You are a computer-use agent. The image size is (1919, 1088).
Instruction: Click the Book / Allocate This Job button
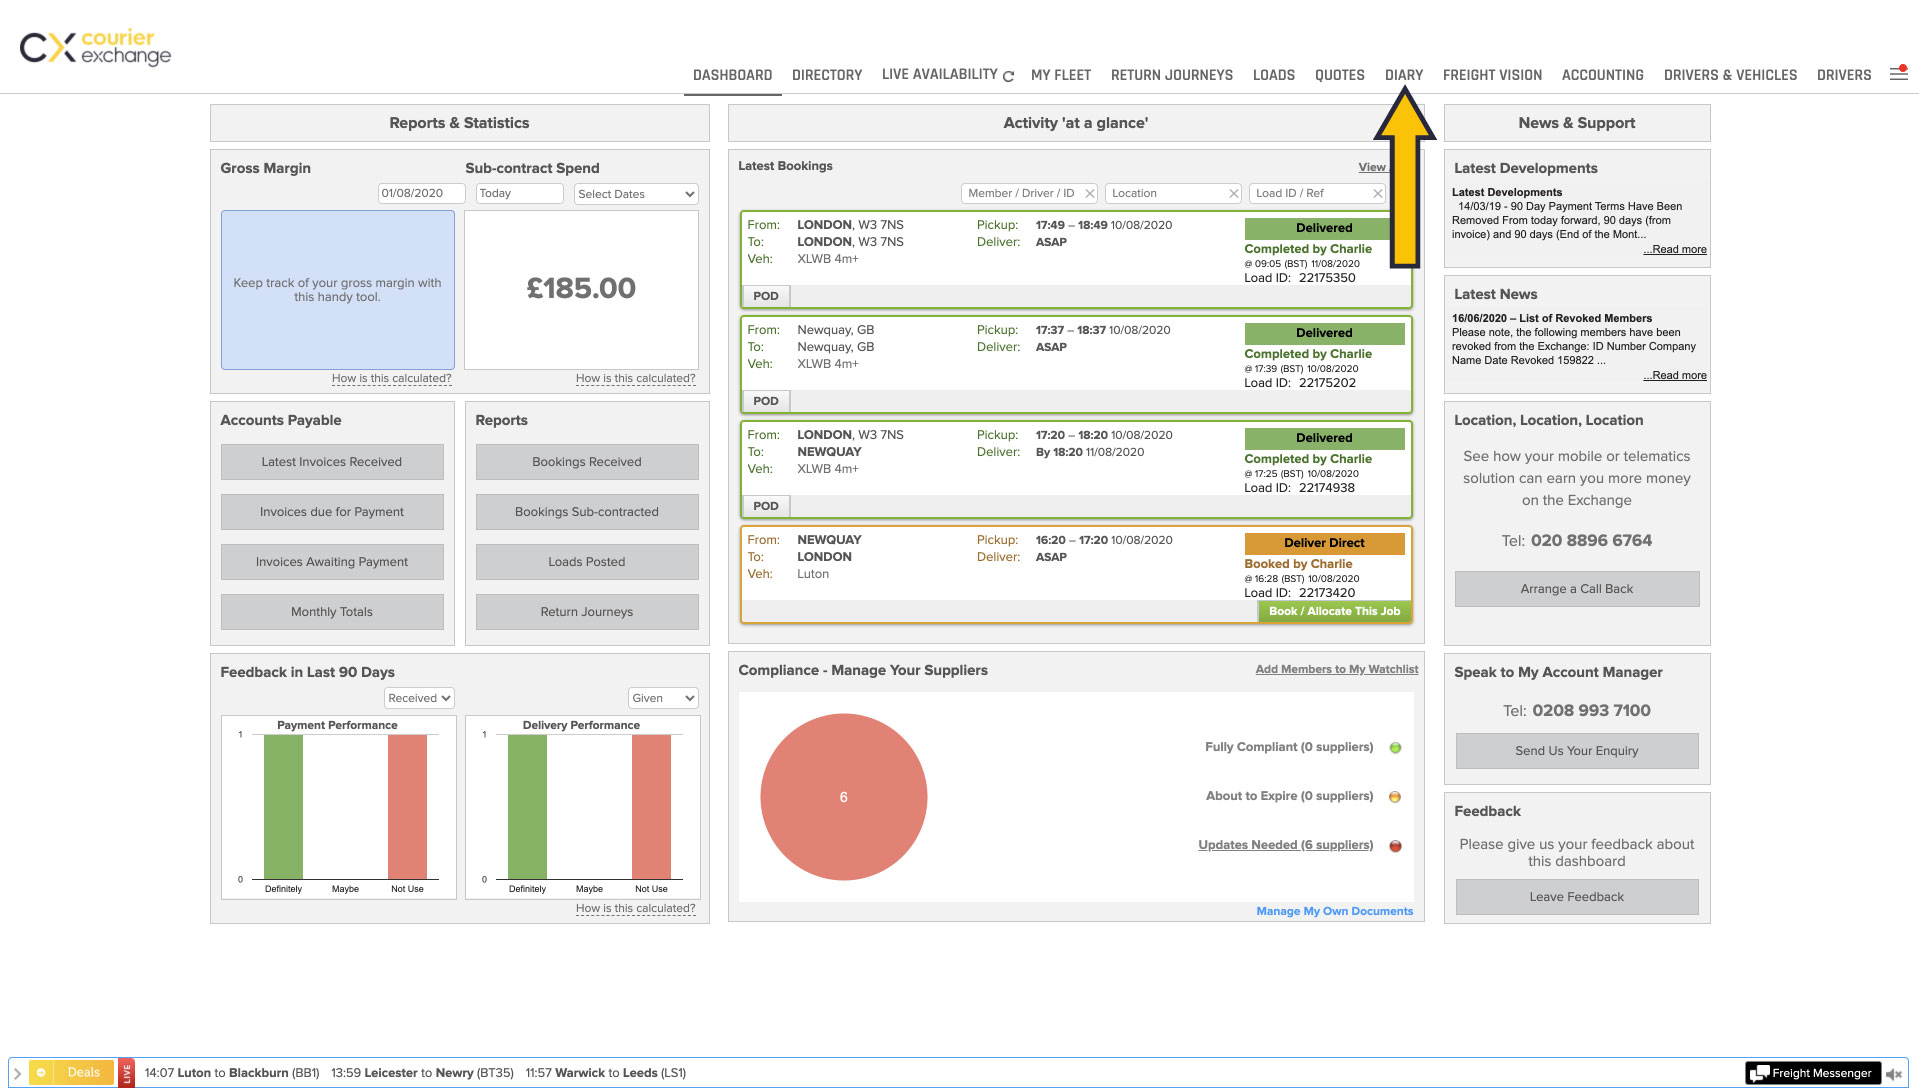pos(1334,611)
